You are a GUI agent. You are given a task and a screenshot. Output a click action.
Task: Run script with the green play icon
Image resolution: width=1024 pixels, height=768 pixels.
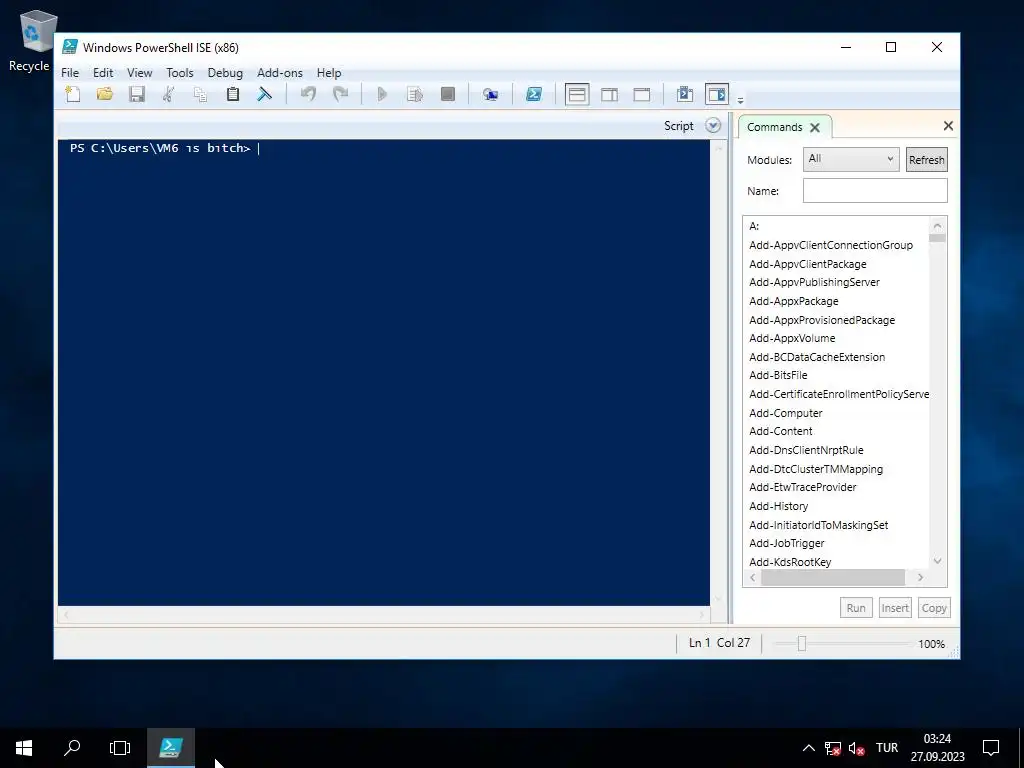coord(383,94)
